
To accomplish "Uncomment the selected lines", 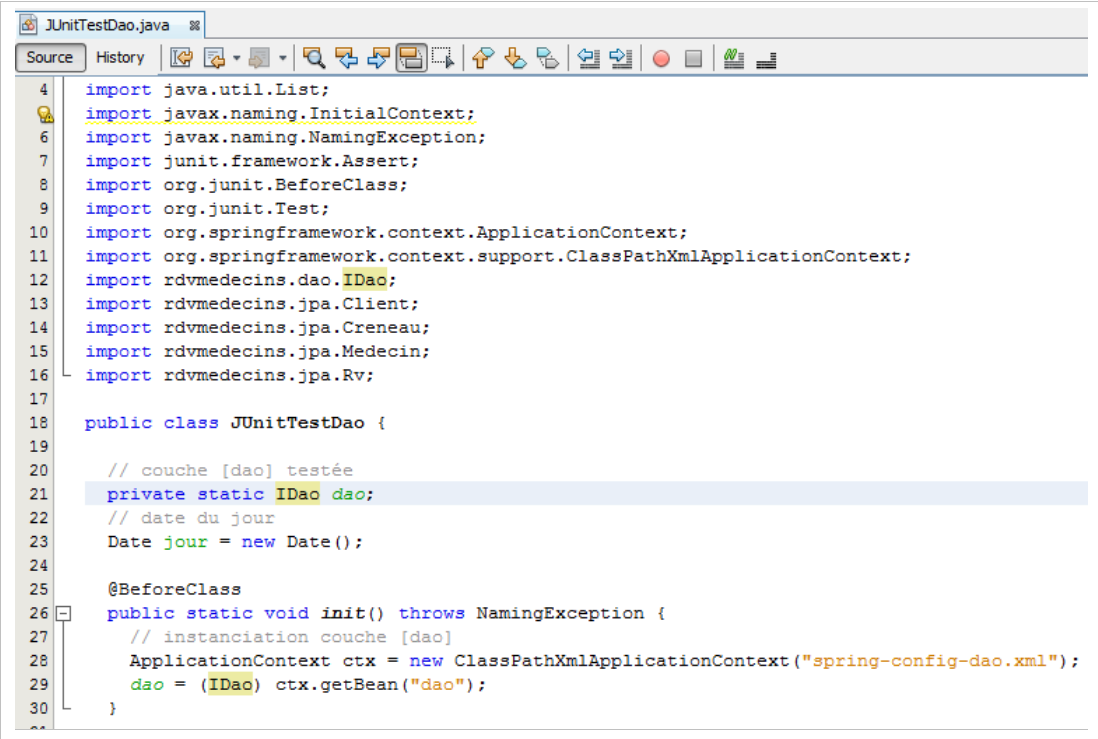I will point(766,59).
